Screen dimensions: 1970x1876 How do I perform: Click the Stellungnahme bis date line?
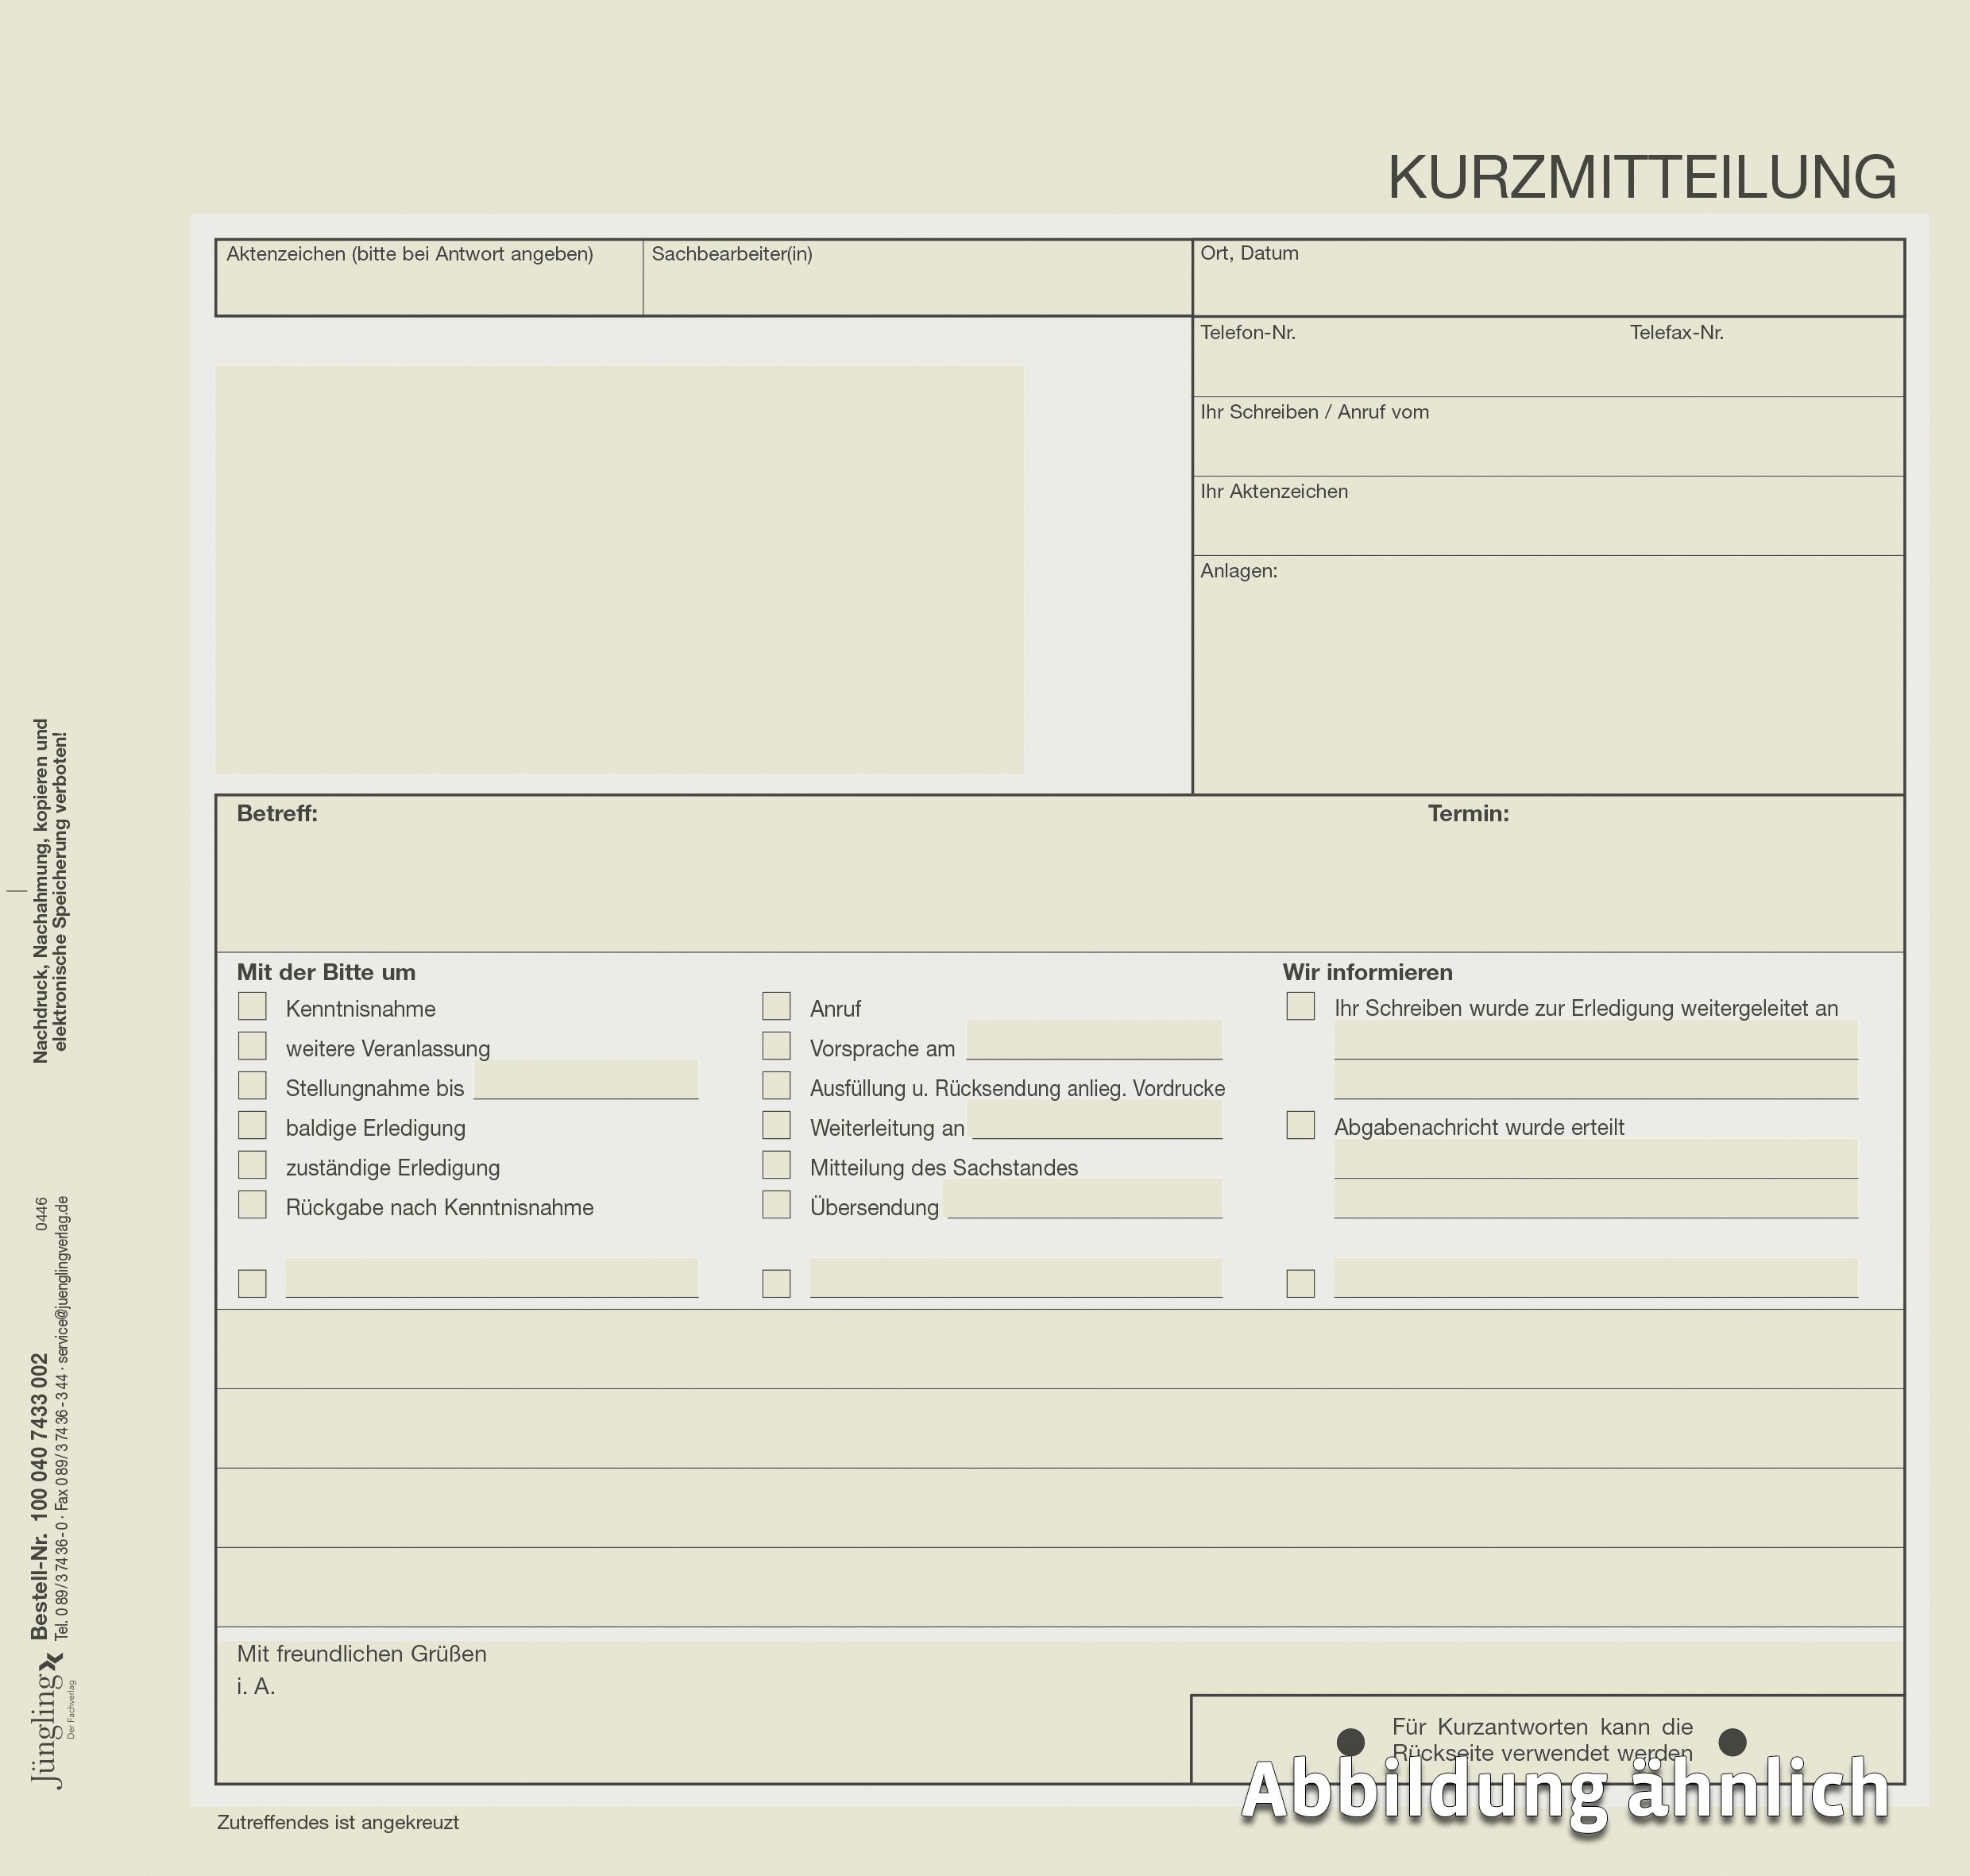pos(586,1082)
